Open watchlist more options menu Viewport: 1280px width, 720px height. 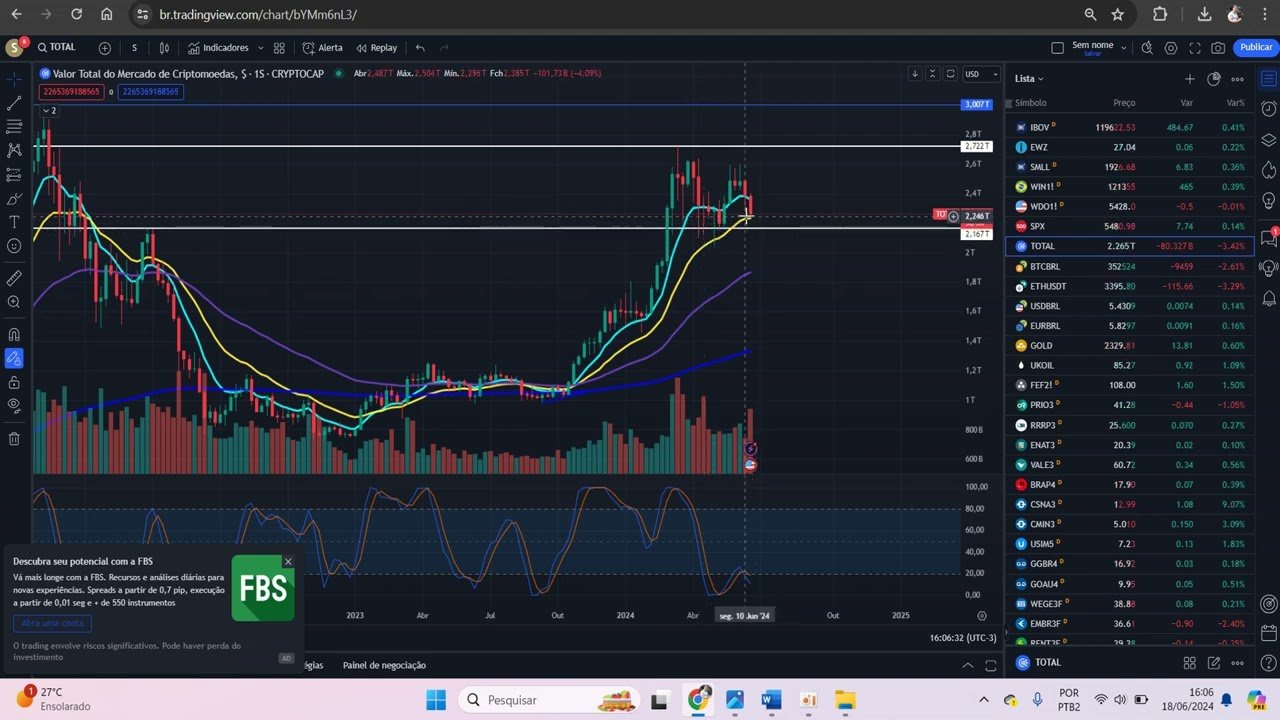click(1237, 78)
